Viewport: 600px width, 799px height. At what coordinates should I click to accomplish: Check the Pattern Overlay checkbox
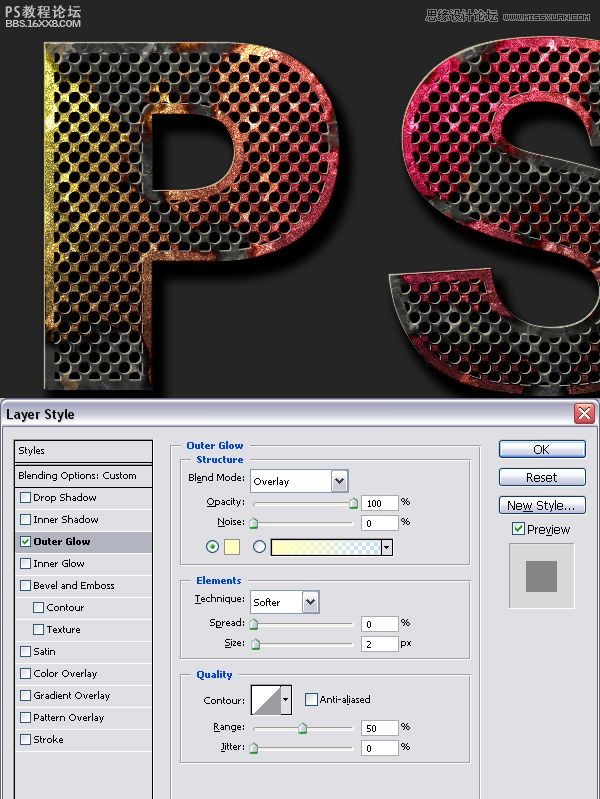coord(25,717)
